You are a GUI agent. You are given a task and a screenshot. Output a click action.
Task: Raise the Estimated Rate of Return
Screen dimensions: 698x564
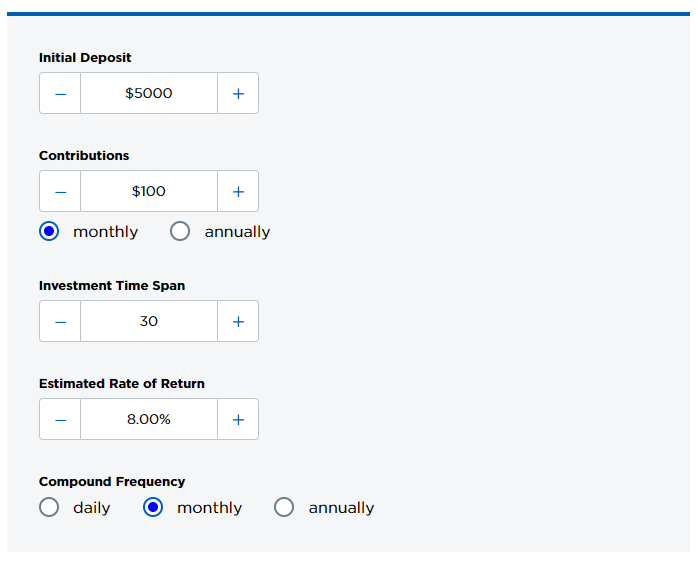[x=238, y=419]
